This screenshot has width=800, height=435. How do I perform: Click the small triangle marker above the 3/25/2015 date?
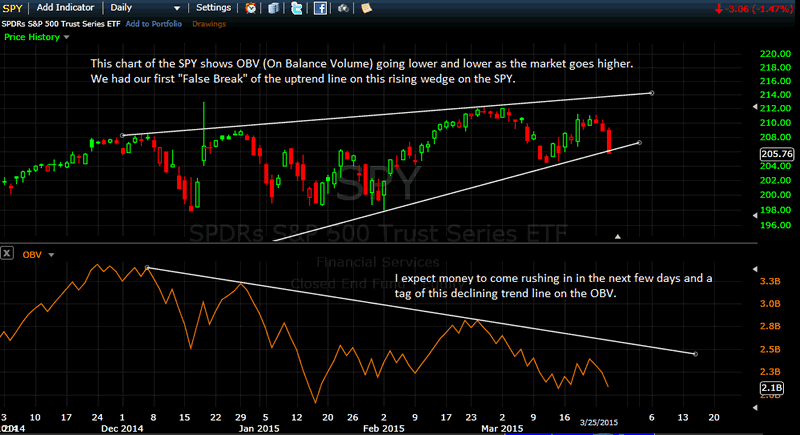(x=617, y=237)
